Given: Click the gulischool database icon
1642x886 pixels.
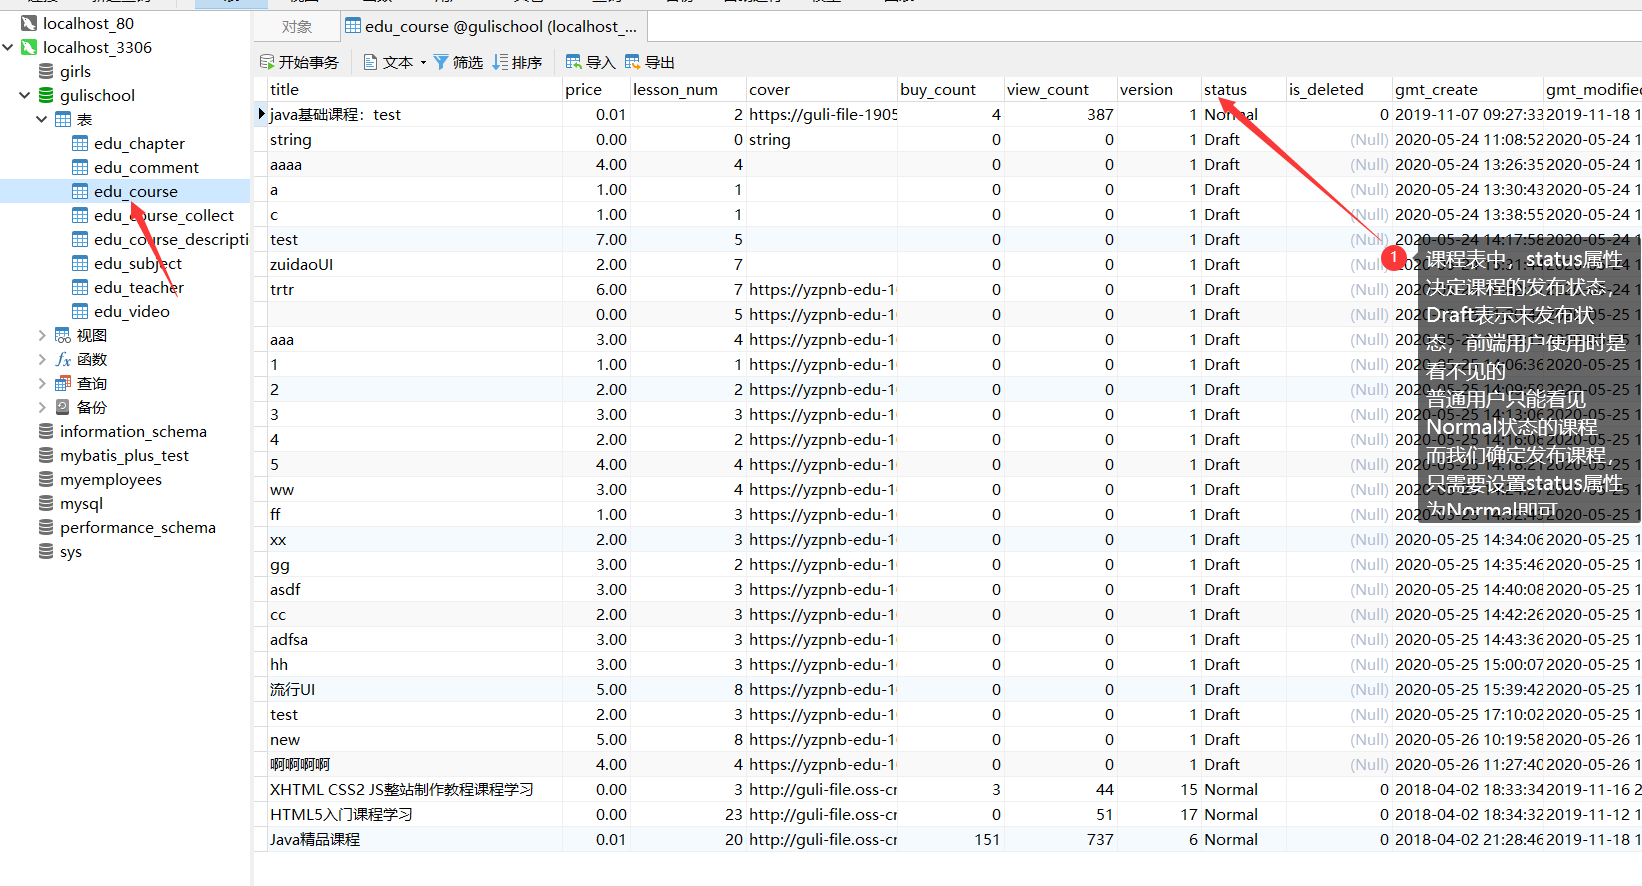Looking at the screenshot, I should point(46,95).
